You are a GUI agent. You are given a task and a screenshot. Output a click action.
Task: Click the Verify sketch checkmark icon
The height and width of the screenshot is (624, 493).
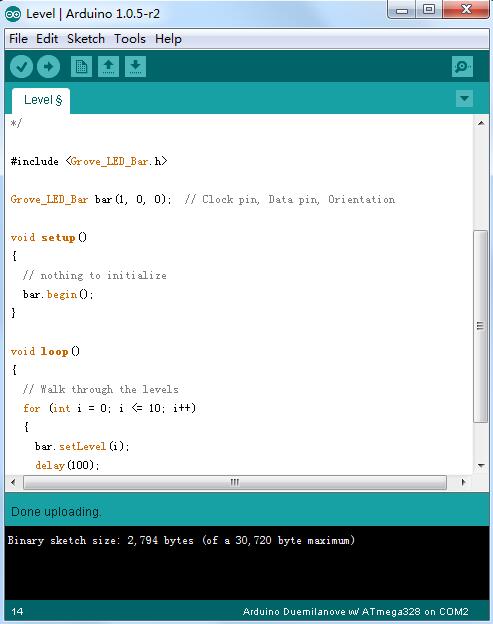pyautogui.click(x=21, y=66)
